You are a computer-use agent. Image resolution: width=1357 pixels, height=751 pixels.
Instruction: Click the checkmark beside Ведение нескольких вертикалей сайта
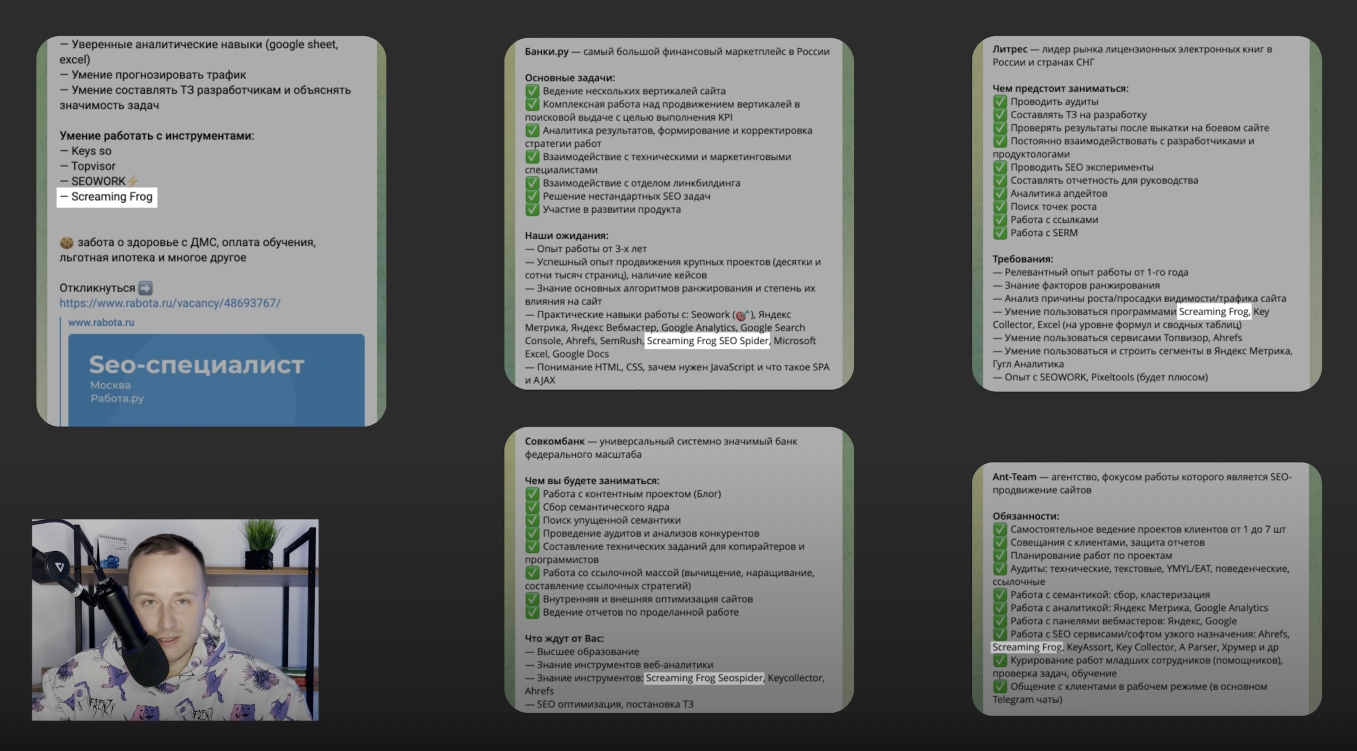point(532,91)
